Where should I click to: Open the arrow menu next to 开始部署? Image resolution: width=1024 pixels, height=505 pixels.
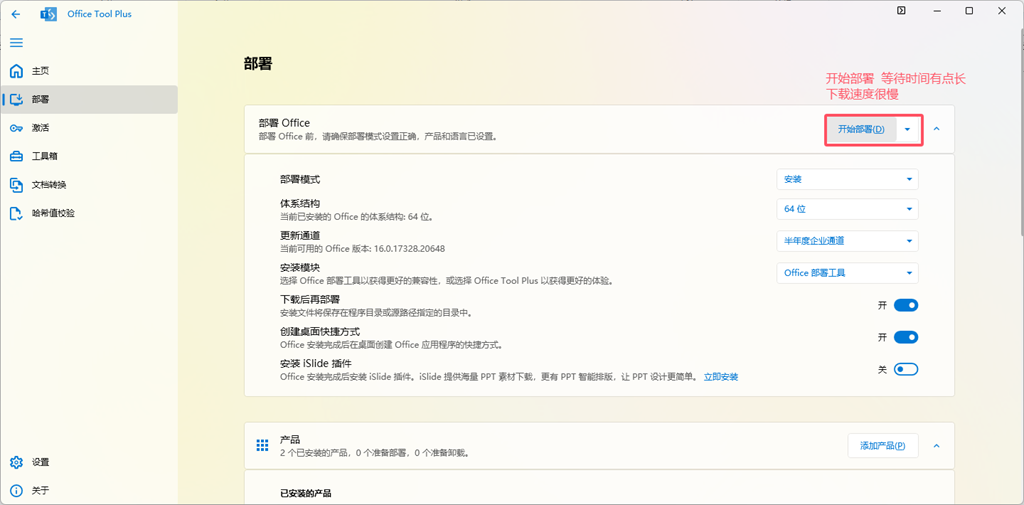[907, 129]
